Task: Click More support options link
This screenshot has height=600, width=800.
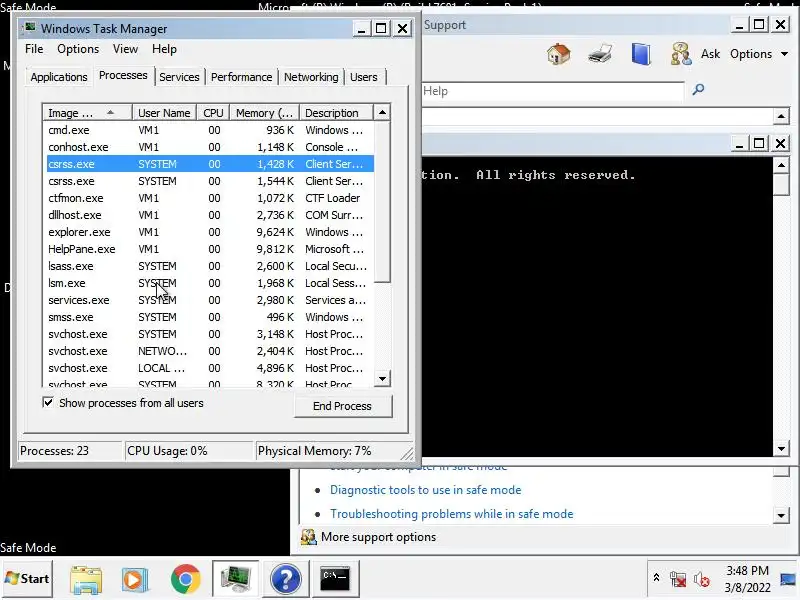Action: pyautogui.click(x=379, y=537)
